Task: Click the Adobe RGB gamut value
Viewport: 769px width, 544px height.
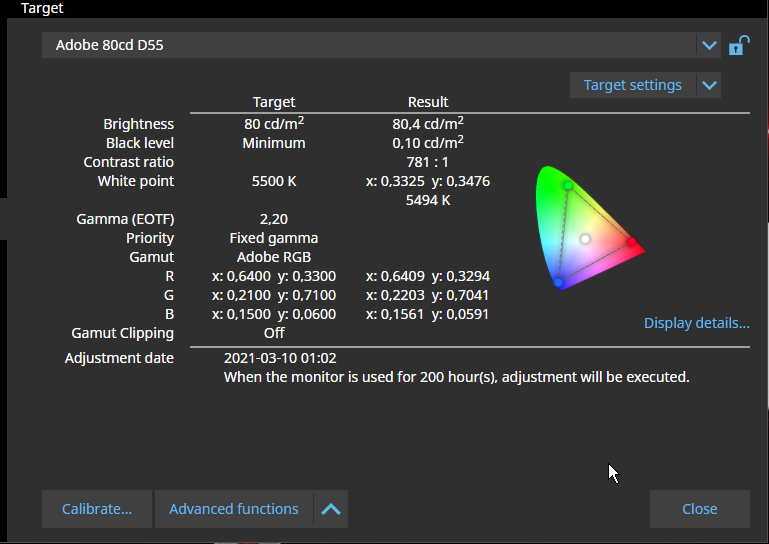Action: tap(274, 257)
